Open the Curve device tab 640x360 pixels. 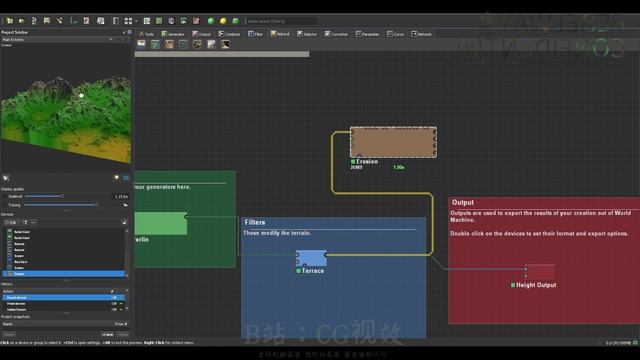tap(396, 34)
